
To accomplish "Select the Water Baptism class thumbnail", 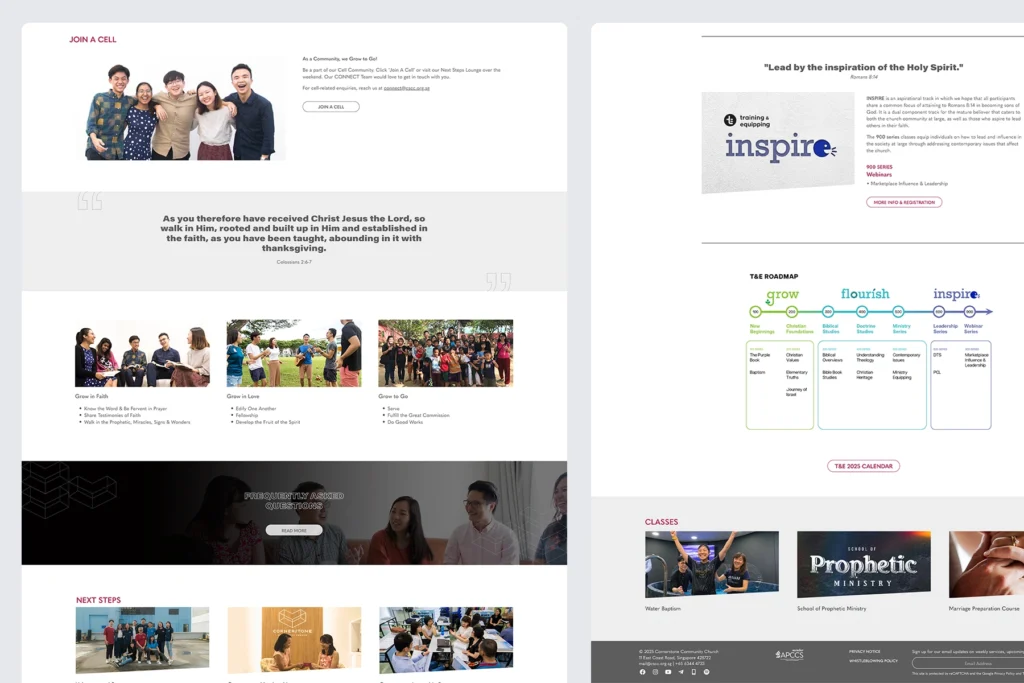I will (712, 564).
